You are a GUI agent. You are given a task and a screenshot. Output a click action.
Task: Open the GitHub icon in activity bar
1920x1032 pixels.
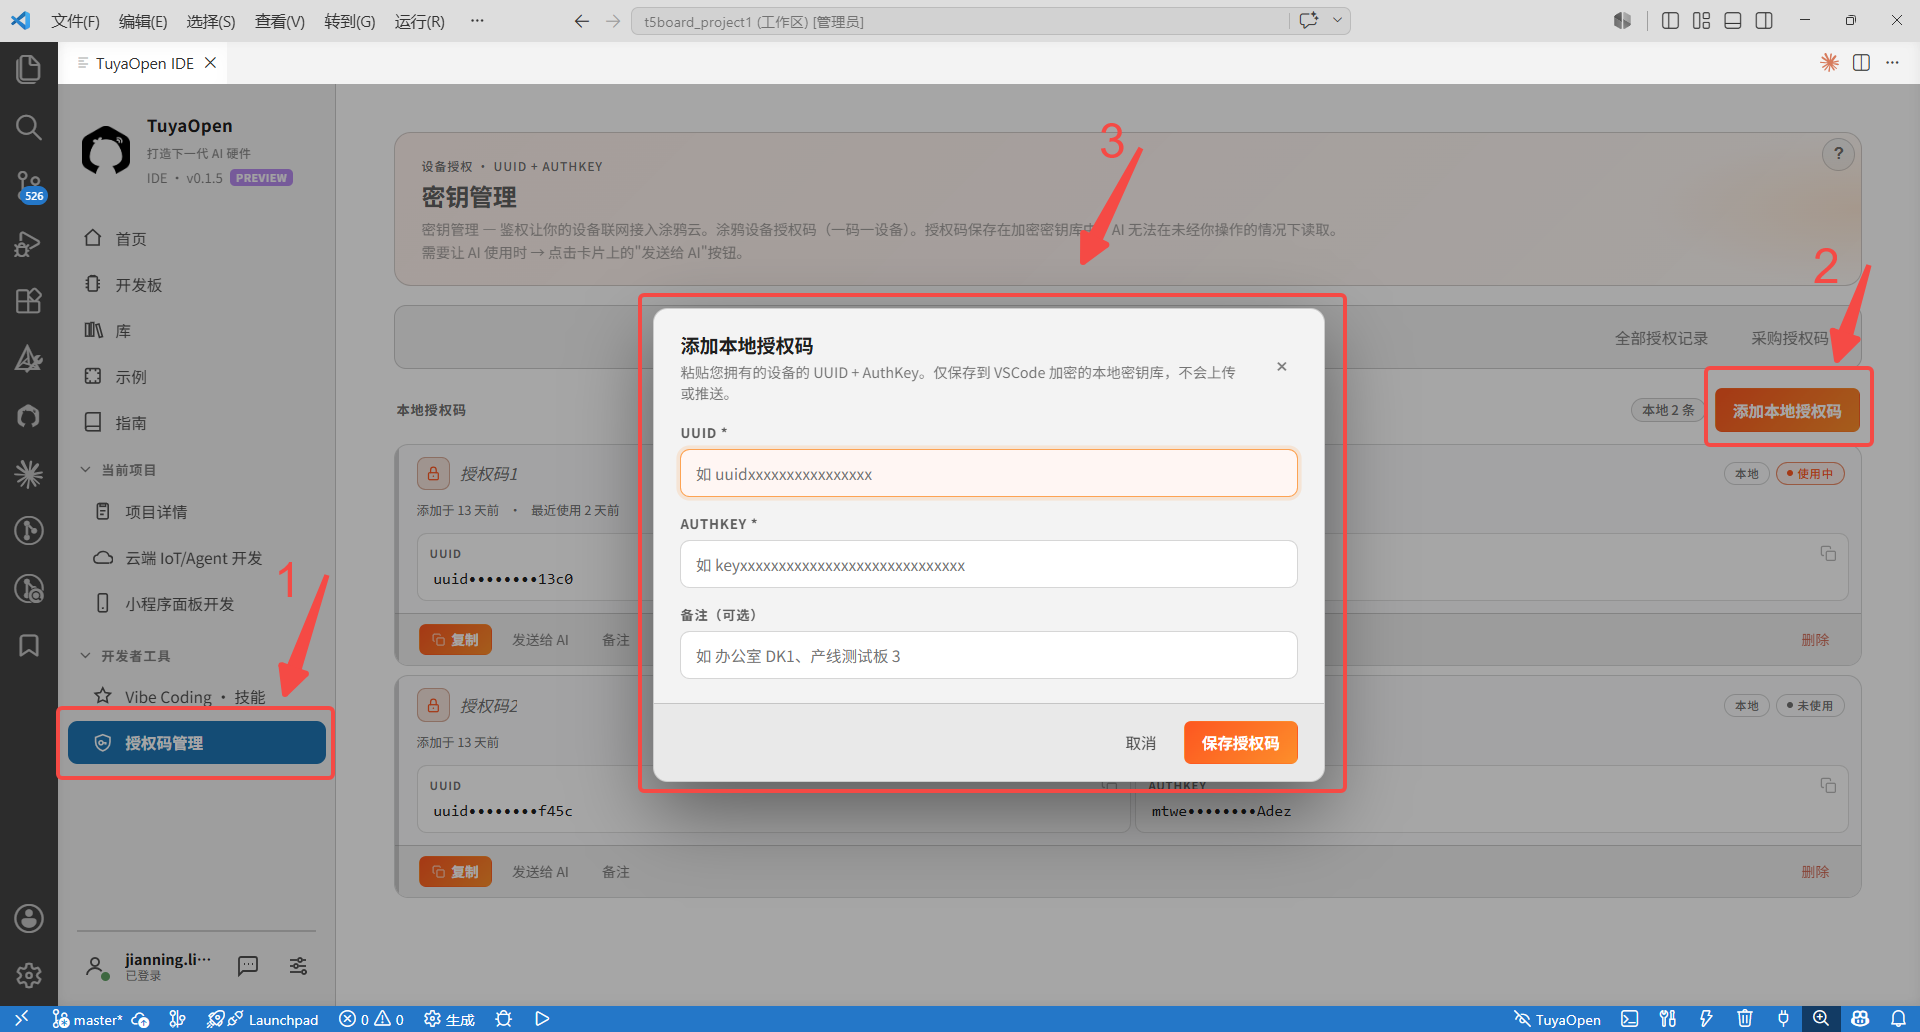pyautogui.click(x=28, y=416)
